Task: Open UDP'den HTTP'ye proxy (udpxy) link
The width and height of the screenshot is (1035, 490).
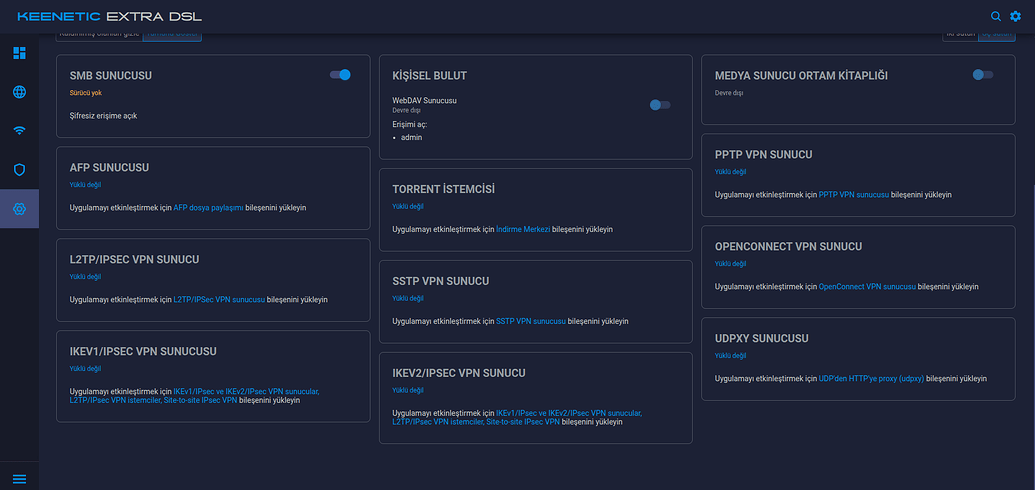Action: pyautogui.click(x=871, y=379)
